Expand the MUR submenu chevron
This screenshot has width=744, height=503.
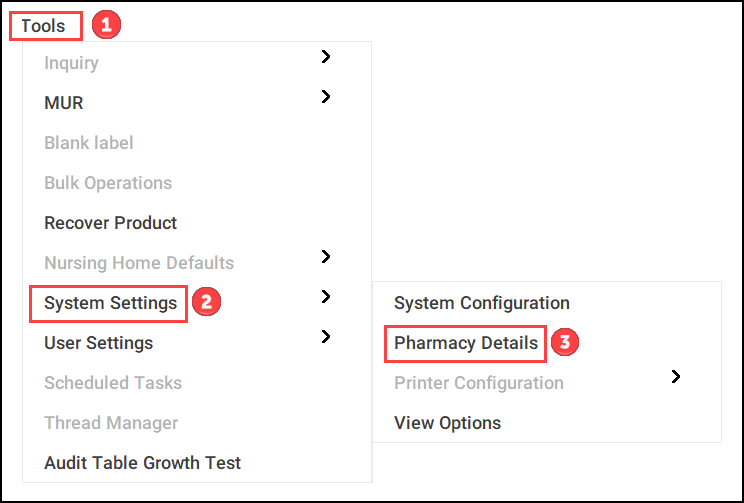[x=325, y=97]
